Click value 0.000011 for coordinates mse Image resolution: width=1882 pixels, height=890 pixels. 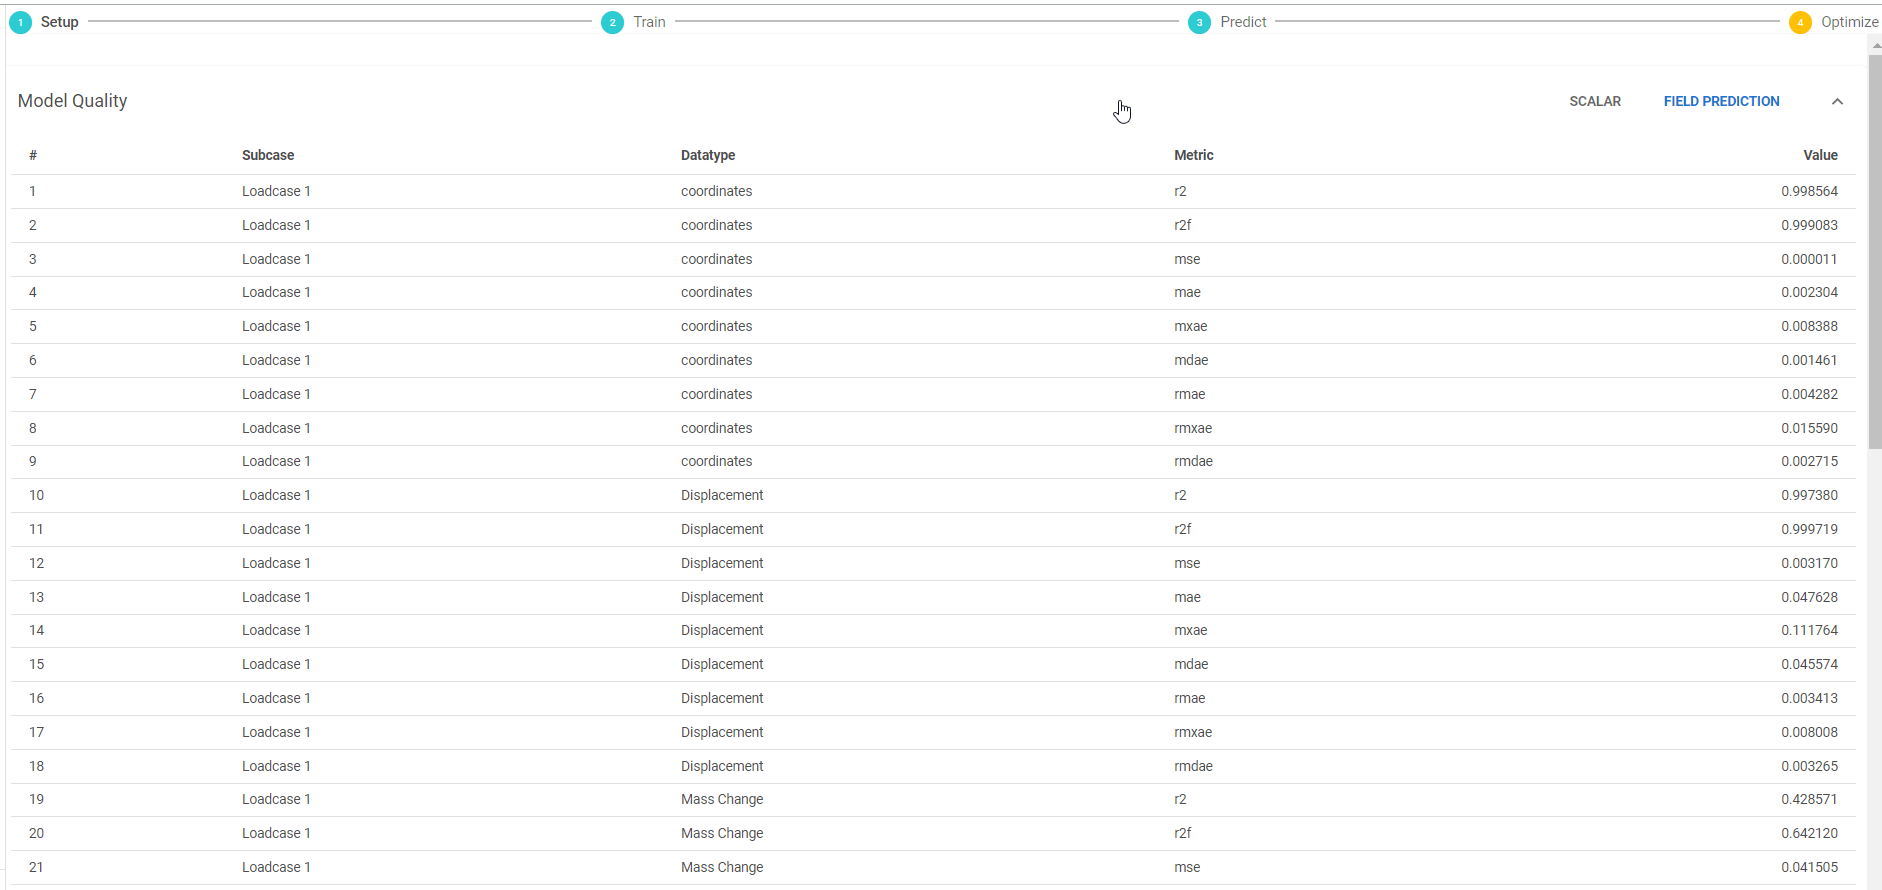(x=1809, y=259)
